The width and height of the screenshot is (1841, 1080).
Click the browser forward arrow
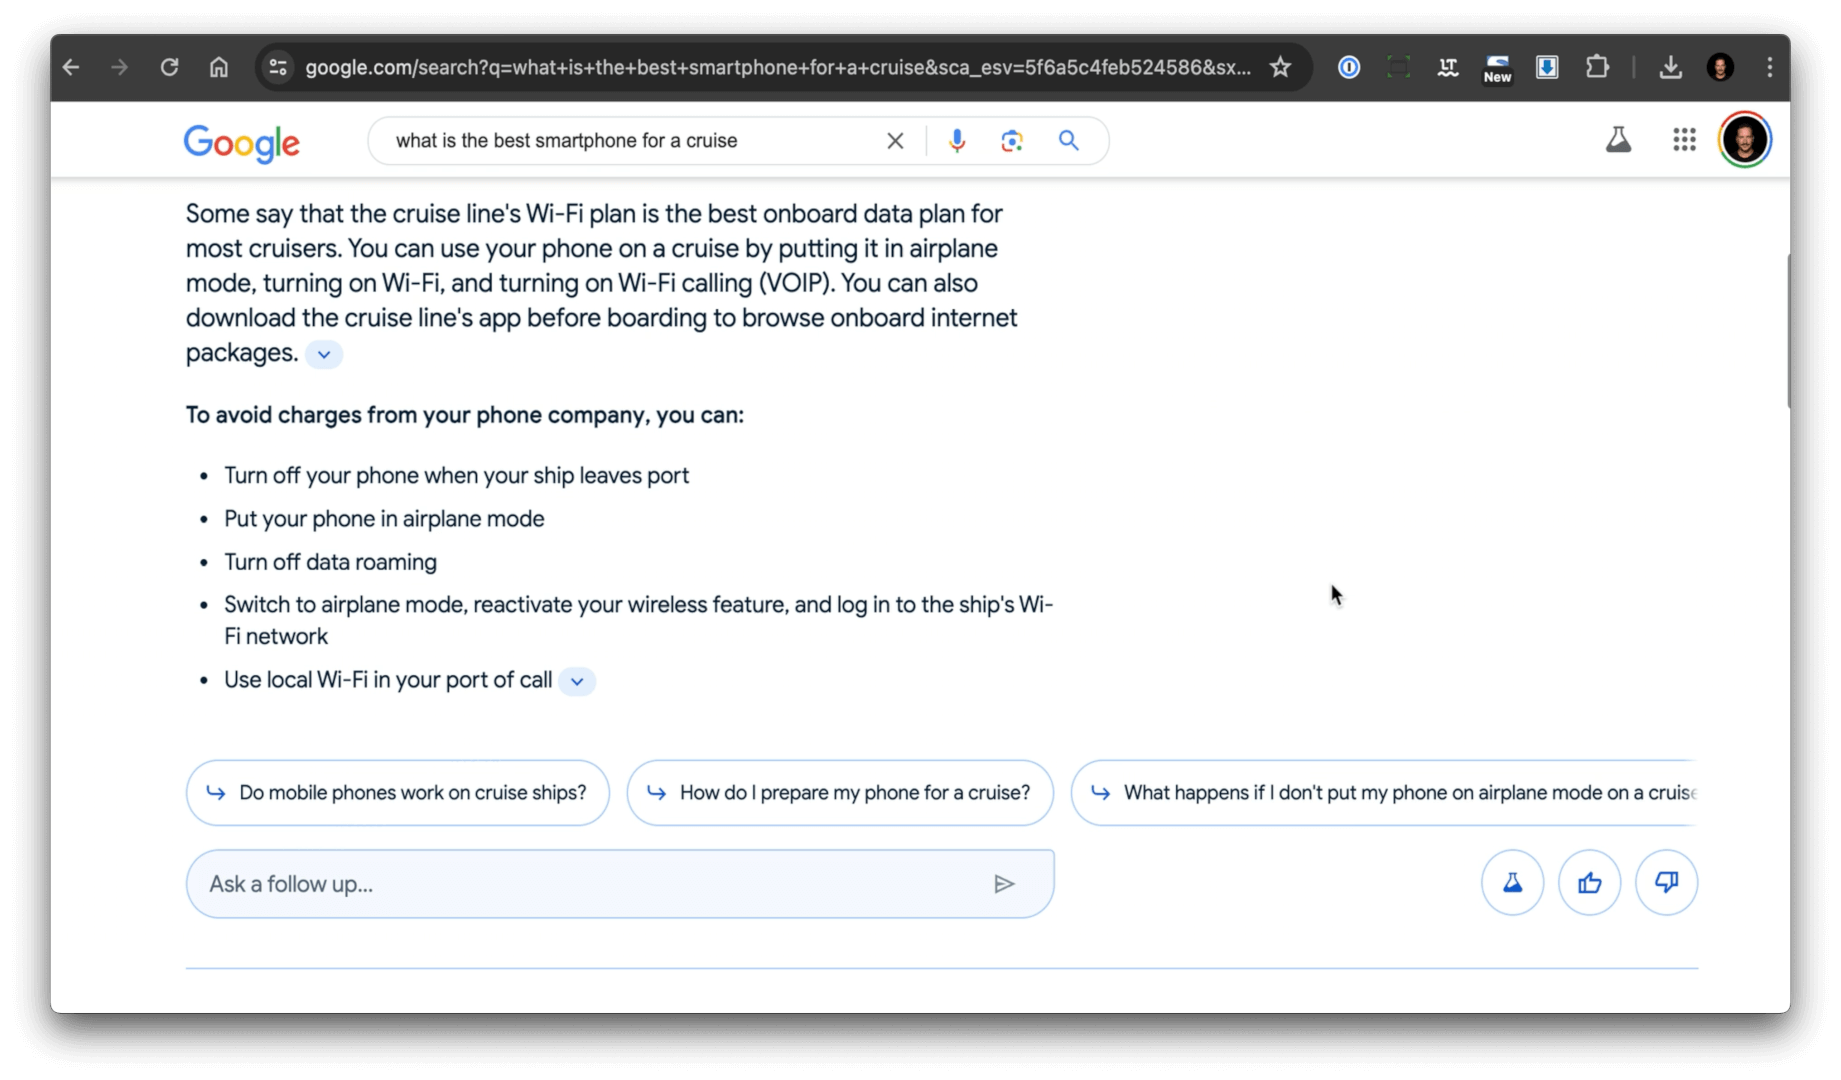(120, 67)
